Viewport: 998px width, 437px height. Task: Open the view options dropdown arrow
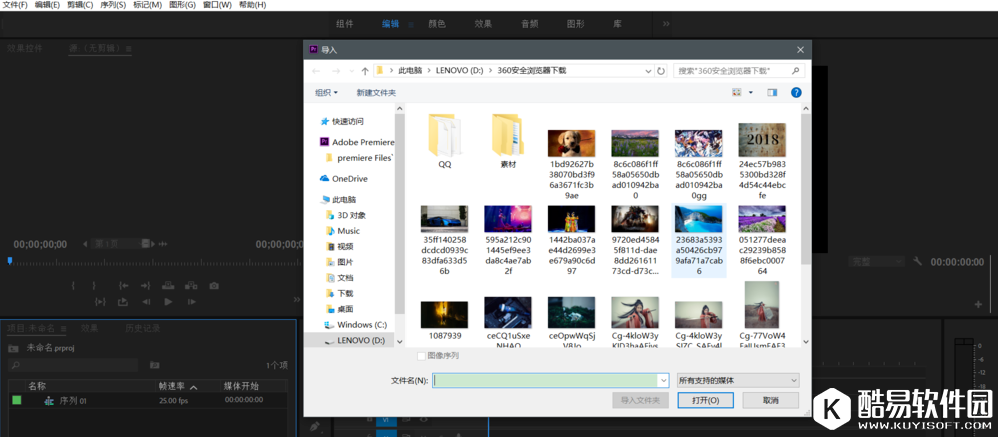pyautogui.click(x=750, y=92)
